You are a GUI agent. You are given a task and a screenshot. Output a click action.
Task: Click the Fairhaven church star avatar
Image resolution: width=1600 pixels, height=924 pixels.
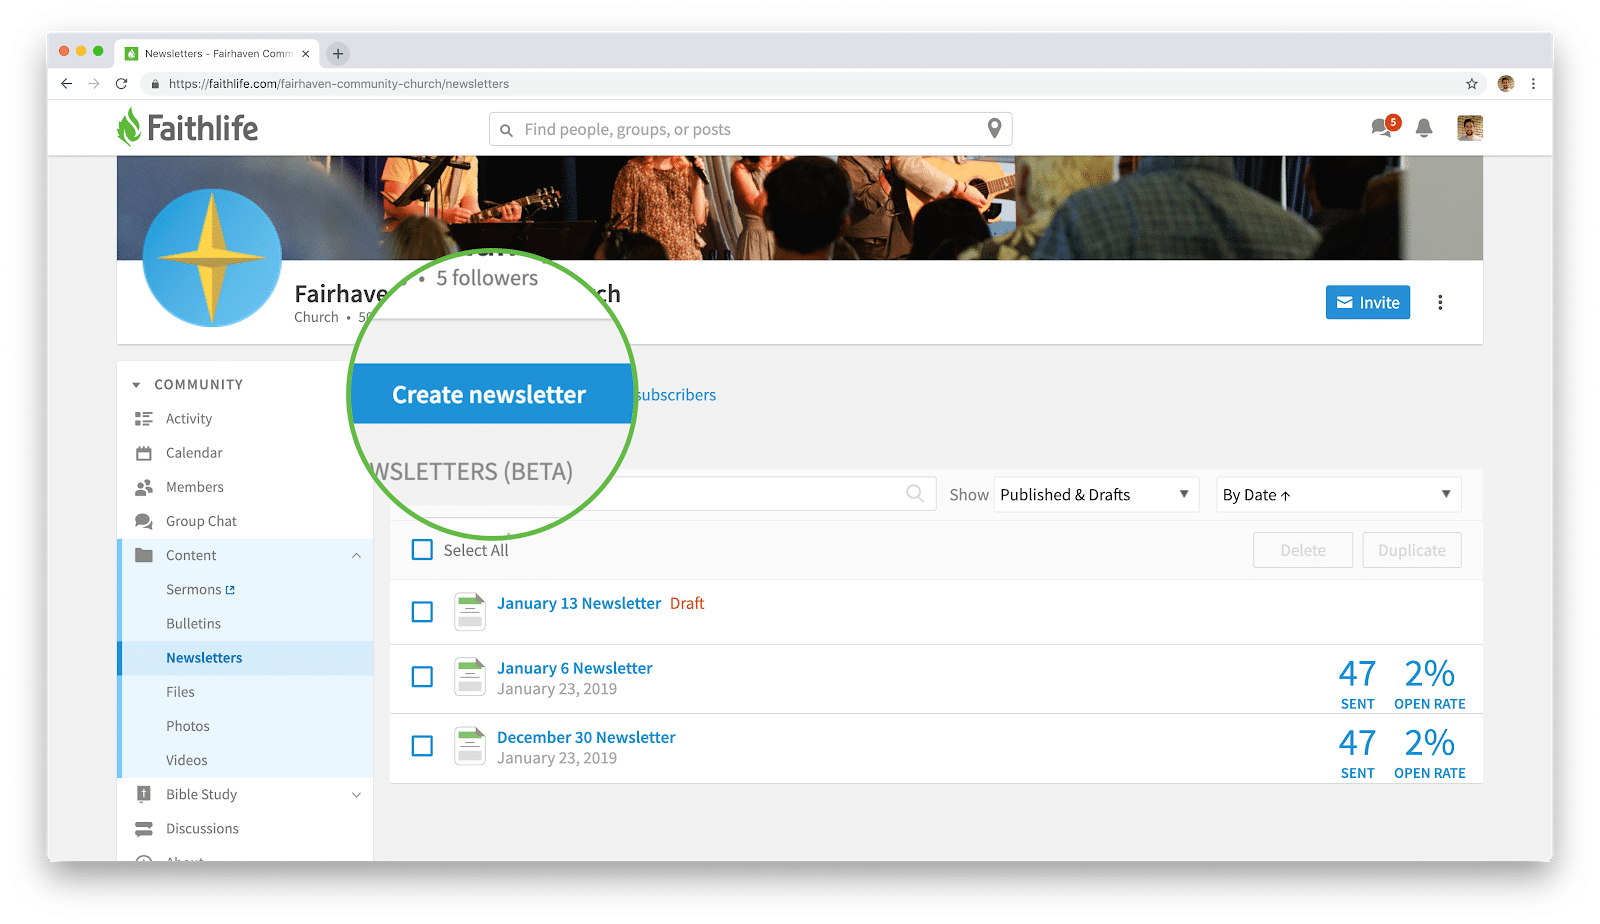[212, 258]
